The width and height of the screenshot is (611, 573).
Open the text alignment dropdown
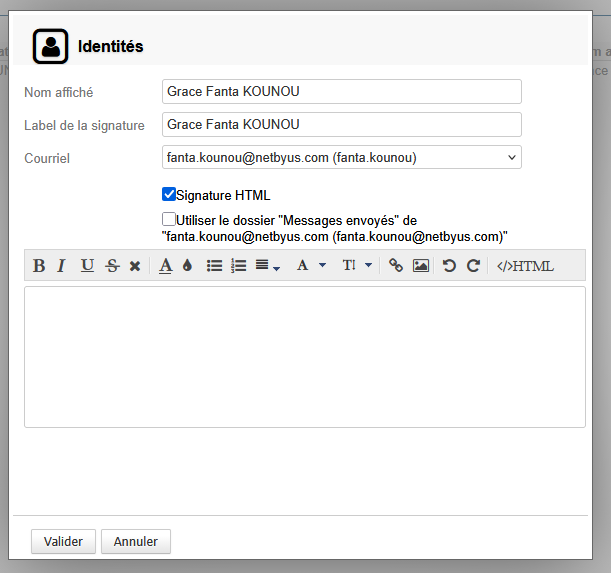pos(267,266)
